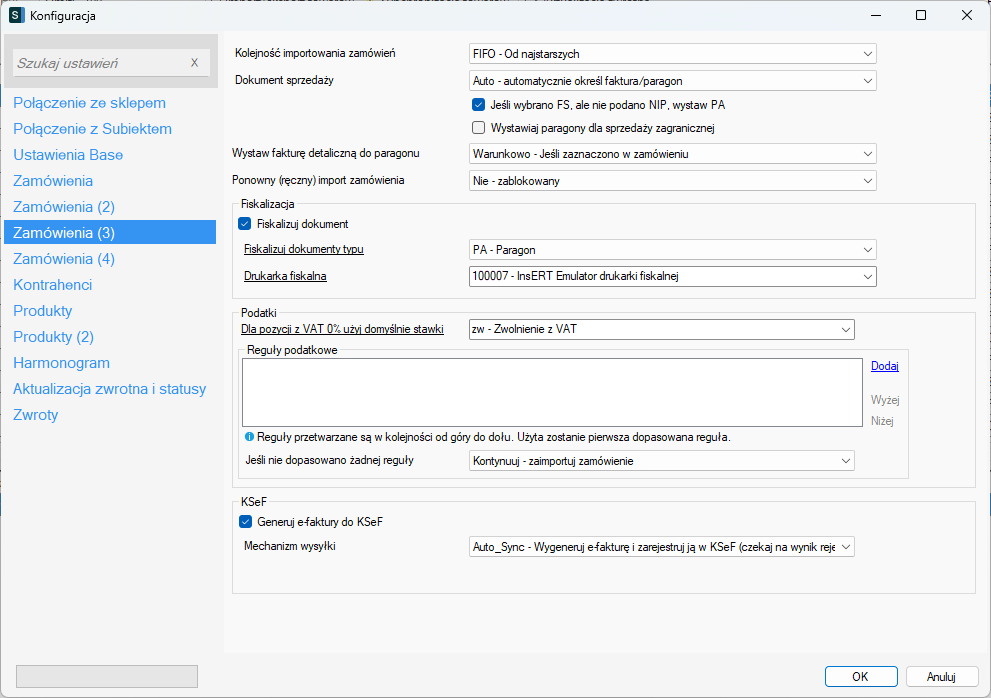The width and height of the screenshot is (991, 698).
Task: Open 'Drukarka fiskalna' printer dropdown
Action: (672, 276)
